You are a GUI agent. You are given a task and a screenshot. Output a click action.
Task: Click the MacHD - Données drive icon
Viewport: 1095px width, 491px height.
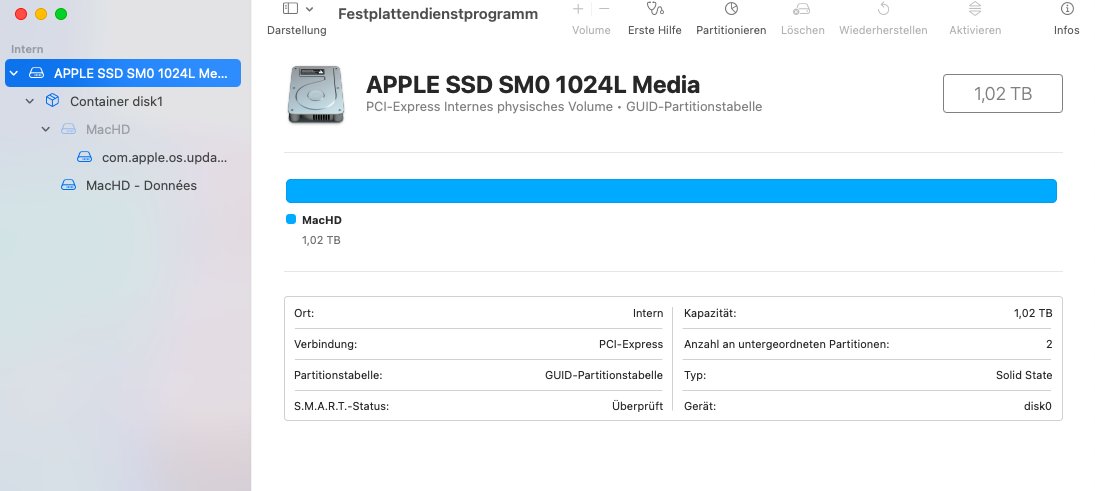[68, 185]
